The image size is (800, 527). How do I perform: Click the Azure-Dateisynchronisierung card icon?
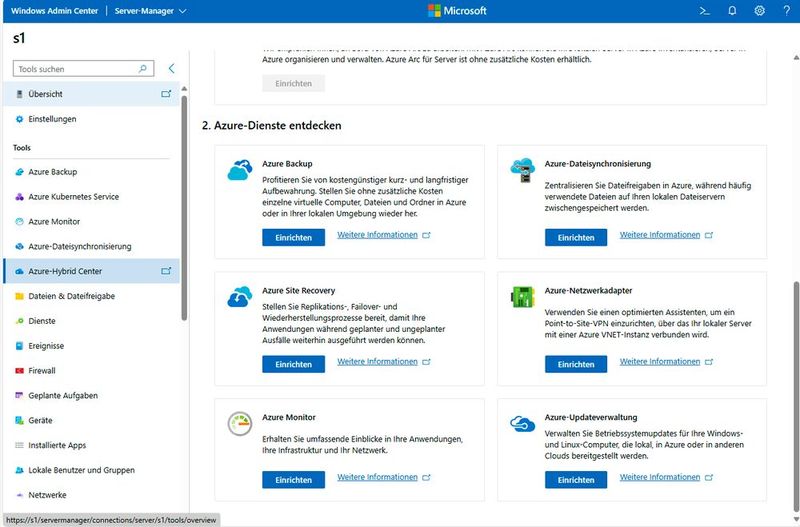coord(522,170)
